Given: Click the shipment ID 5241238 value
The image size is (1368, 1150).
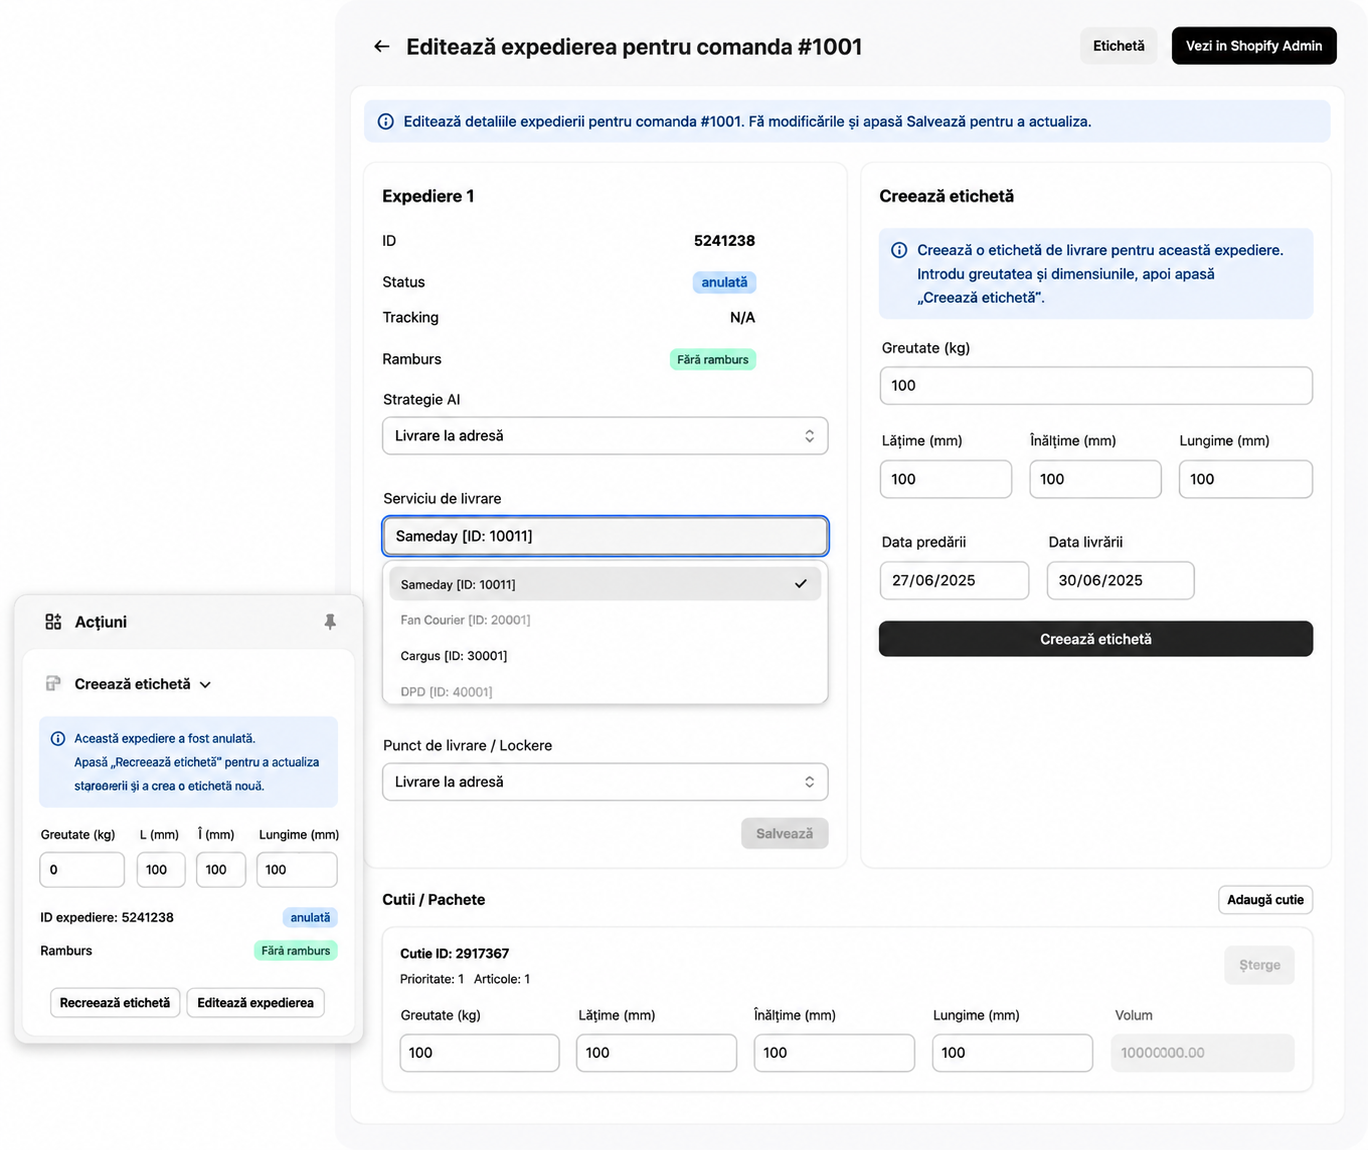Looking at the screenshot, I should tap(724, 241).
